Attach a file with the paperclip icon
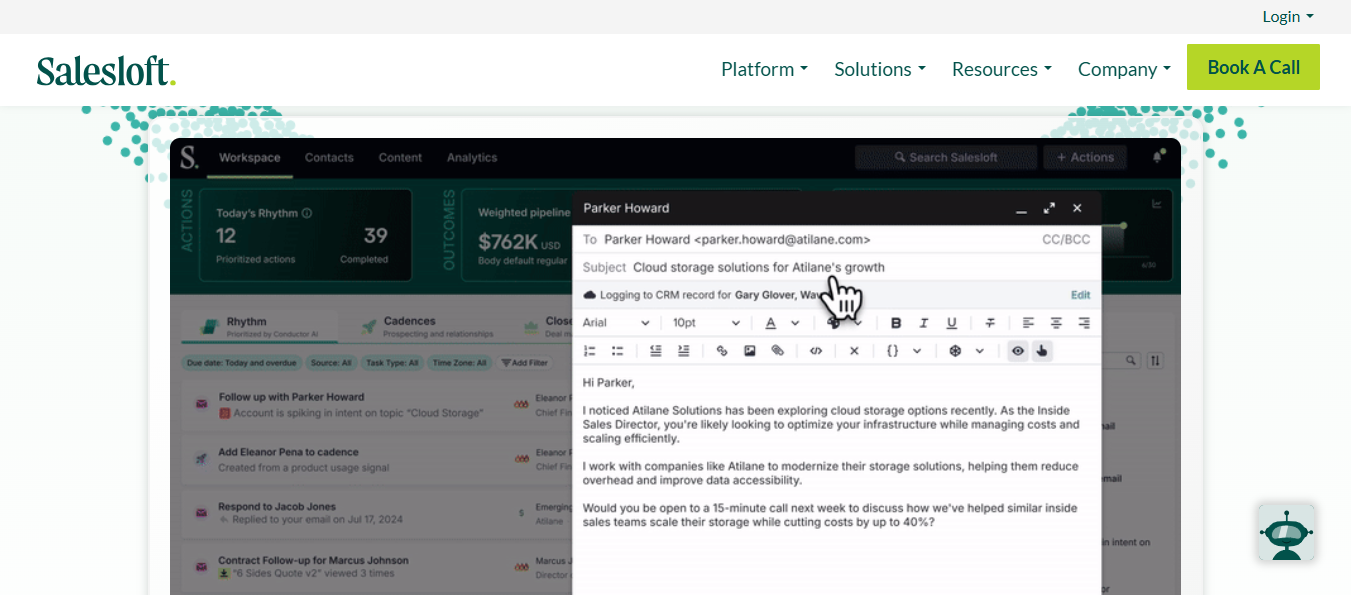1351x595 pixels. tap(778, 351)
